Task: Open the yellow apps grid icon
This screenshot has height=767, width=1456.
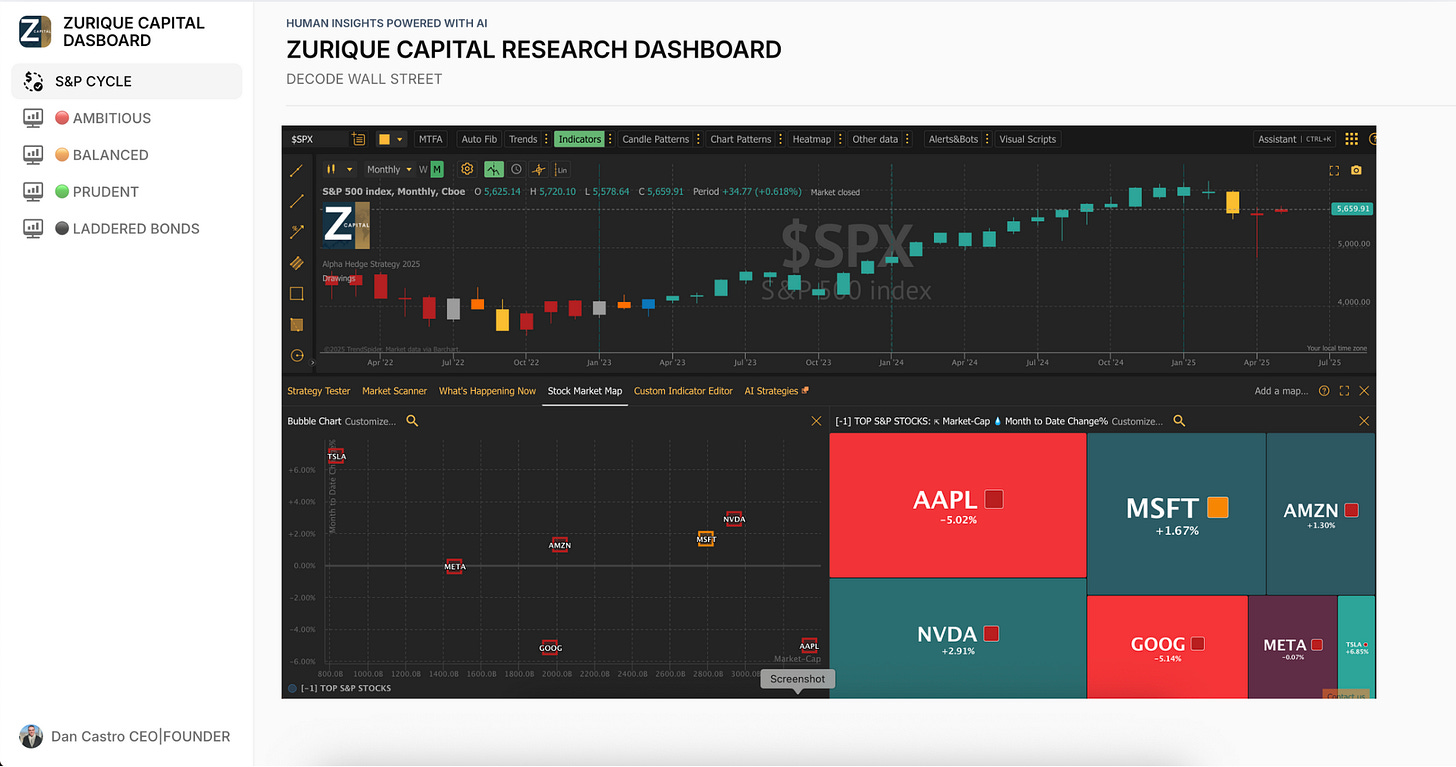Action: click(x=1351, y=139)
